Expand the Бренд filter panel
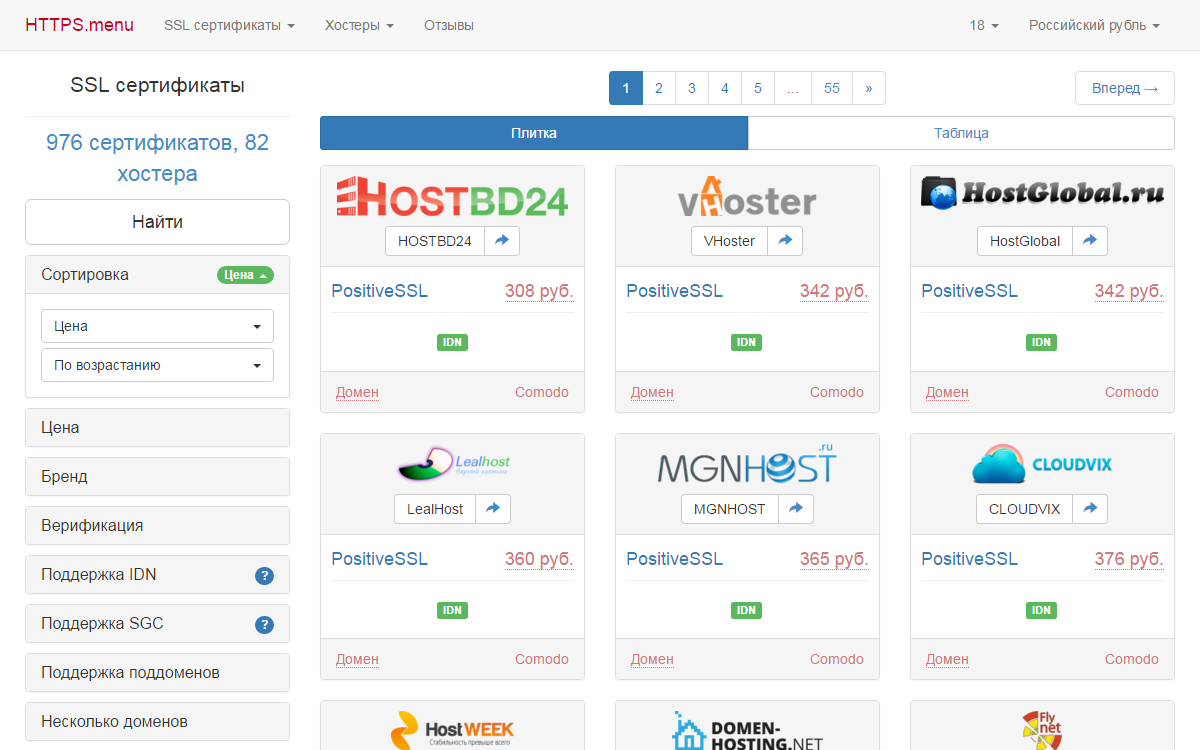This screenshot has width=1200, height=750. (157, 476)
